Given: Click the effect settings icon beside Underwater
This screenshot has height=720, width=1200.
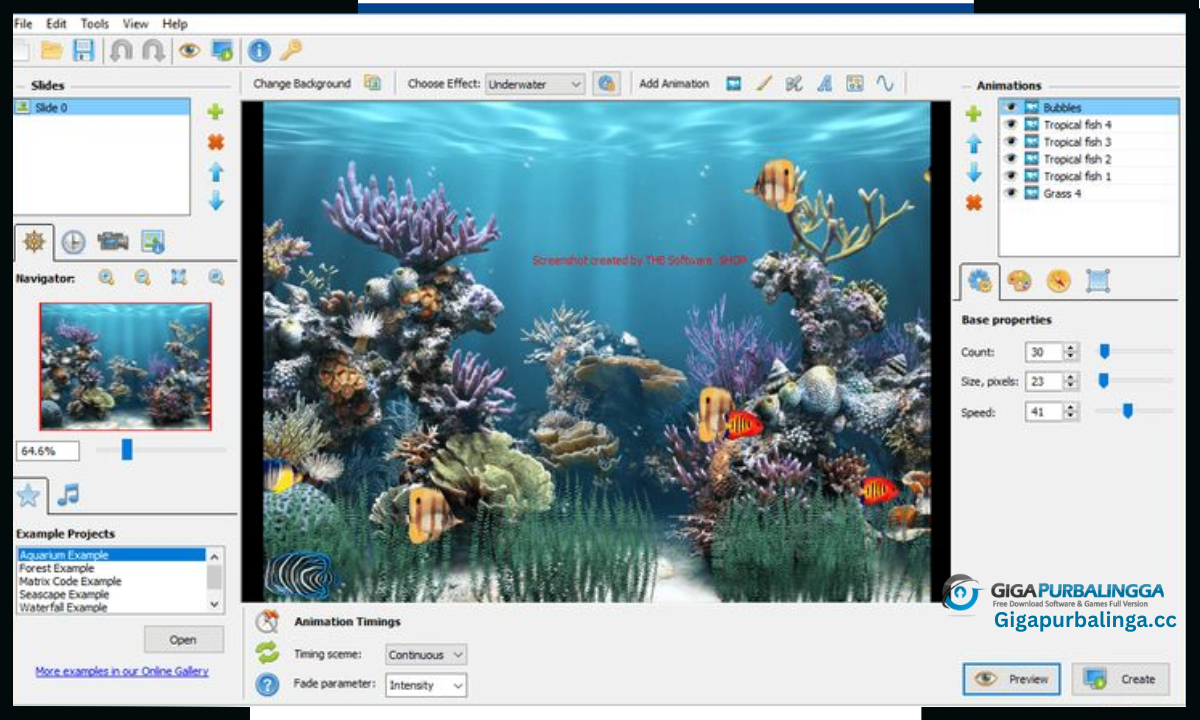Looking at the screenshot, I should click(x=606, y=84).
